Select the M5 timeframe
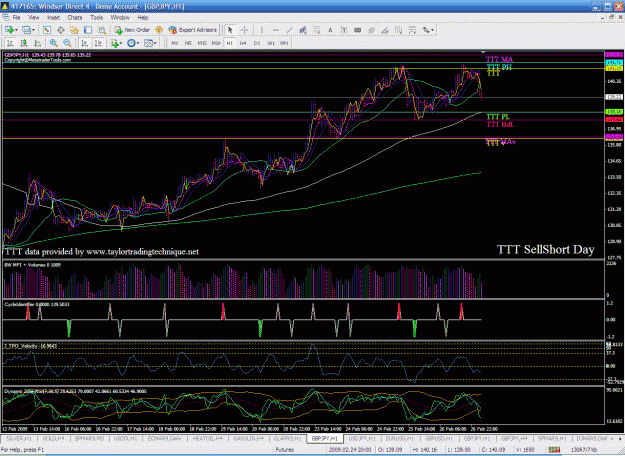Screen dimensions: 625x456 point(188,43)
